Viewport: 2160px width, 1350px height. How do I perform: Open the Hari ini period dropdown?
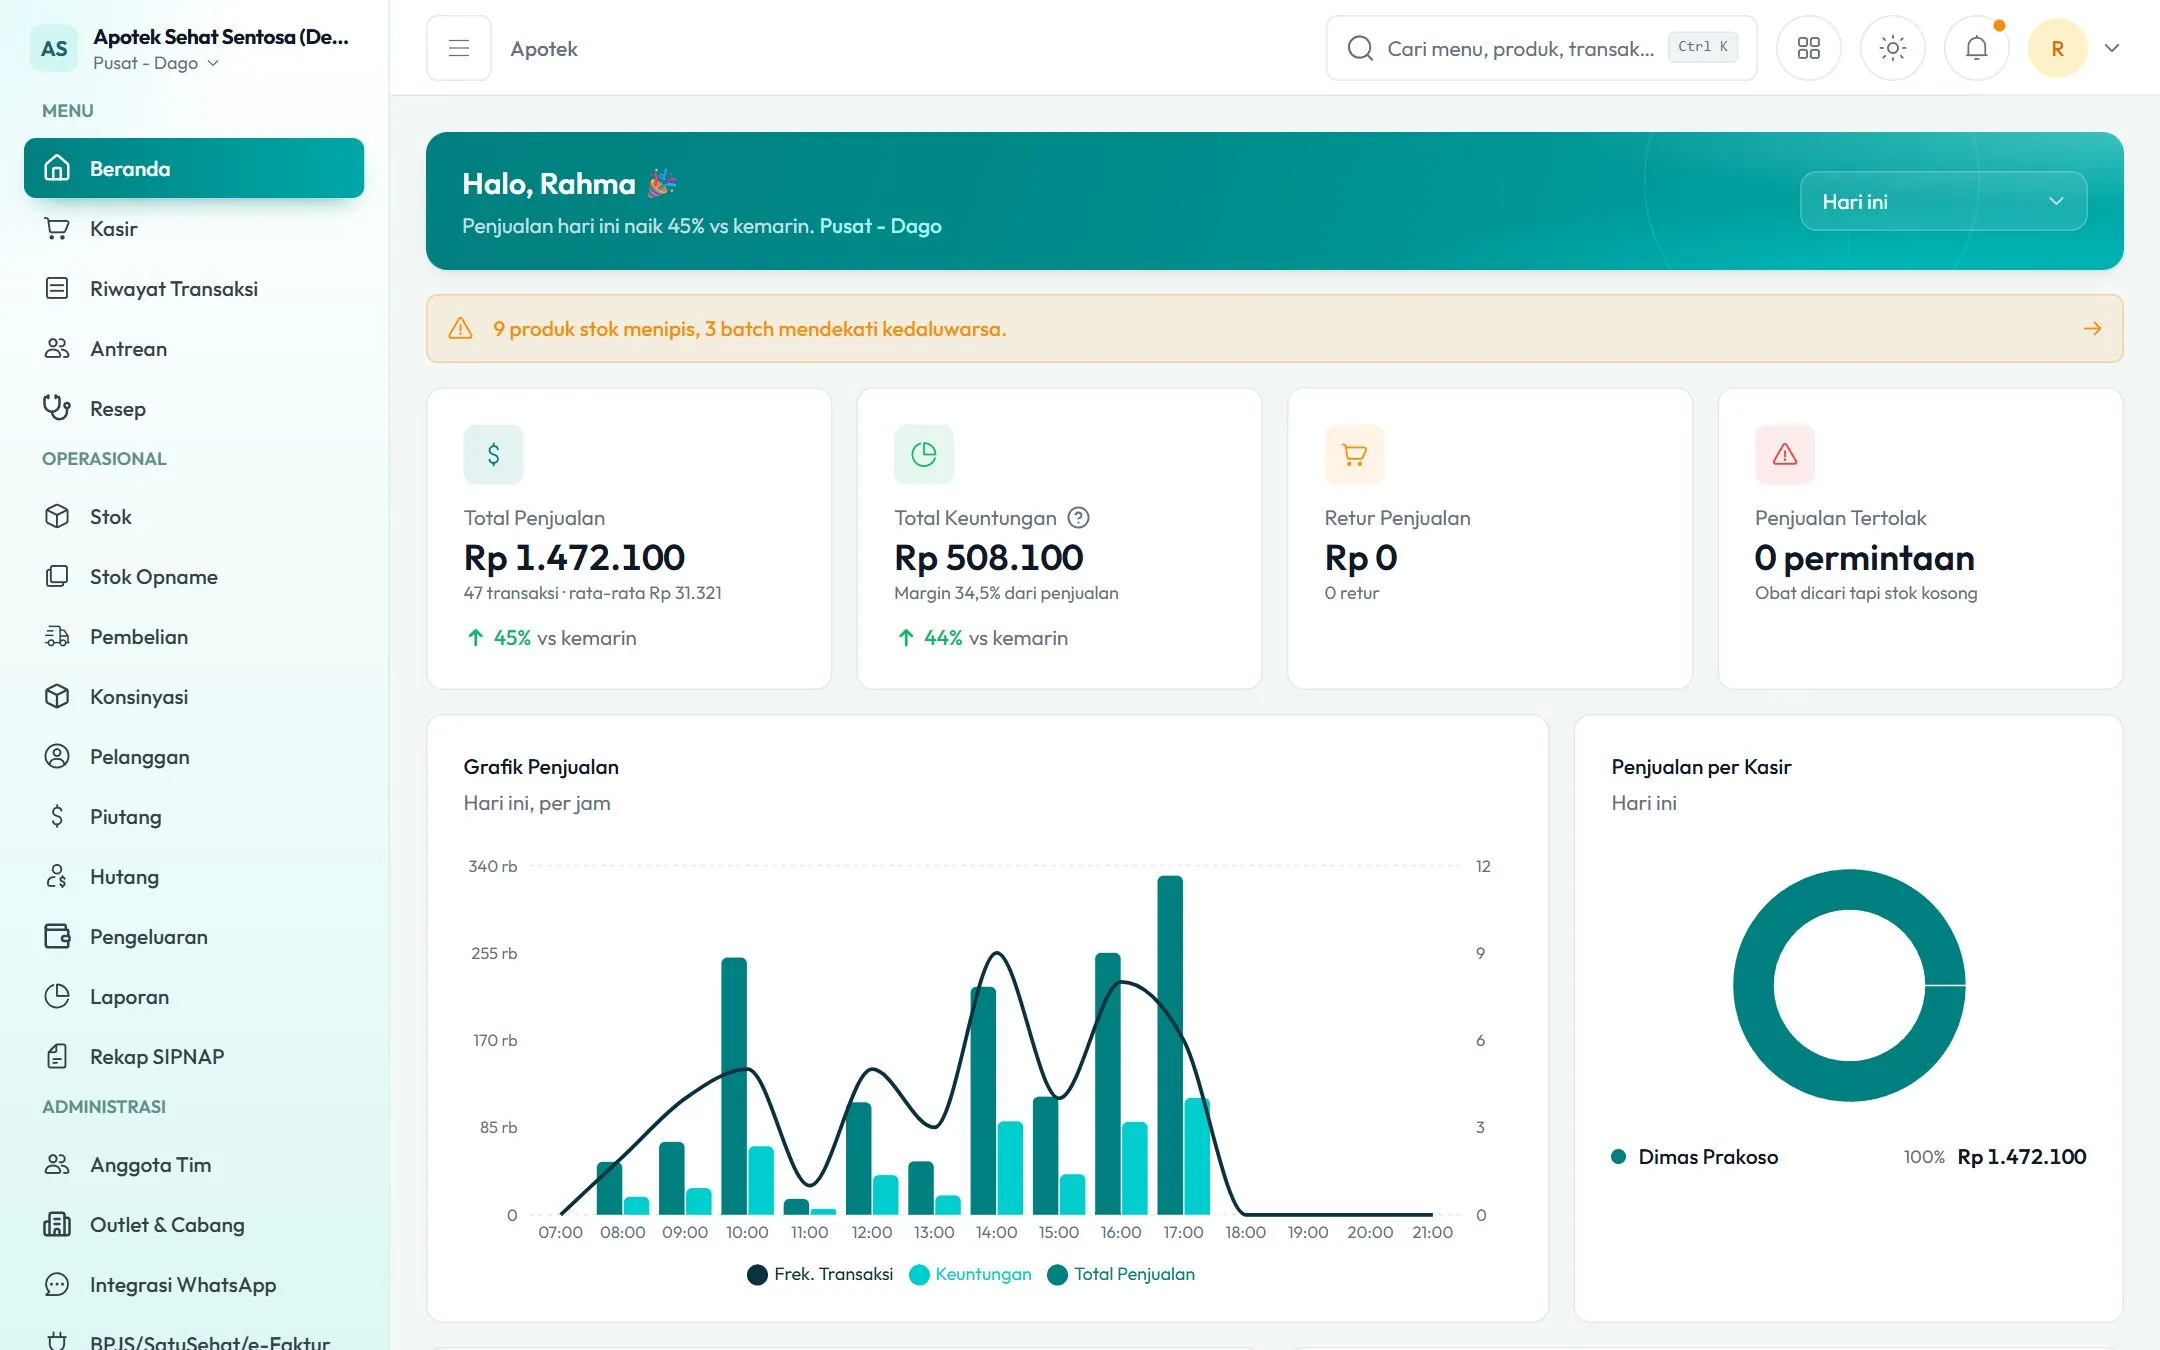point(1943,201)
